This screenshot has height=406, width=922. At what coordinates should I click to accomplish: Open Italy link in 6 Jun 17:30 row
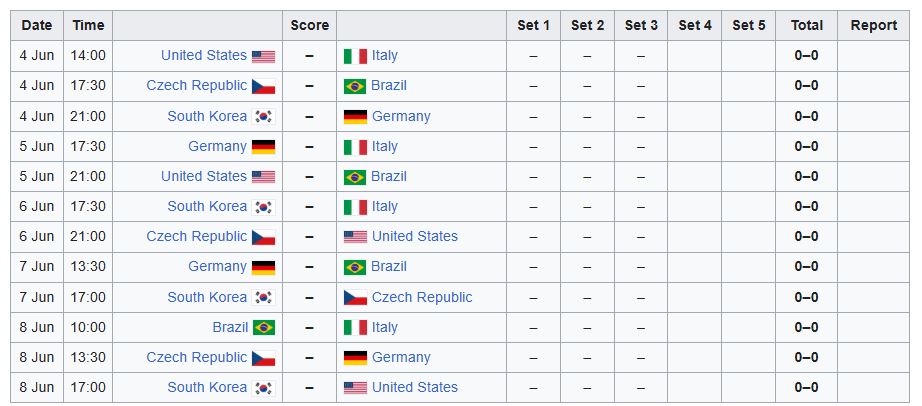(x=385, y=206)
